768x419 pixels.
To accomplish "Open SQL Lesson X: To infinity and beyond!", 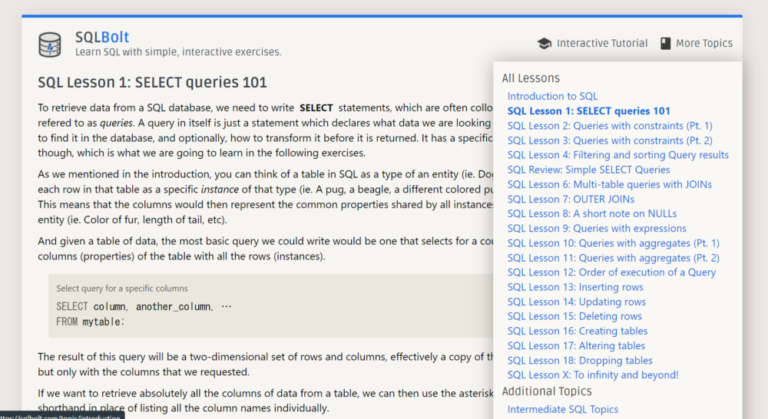I will click(x=593, y=375).
